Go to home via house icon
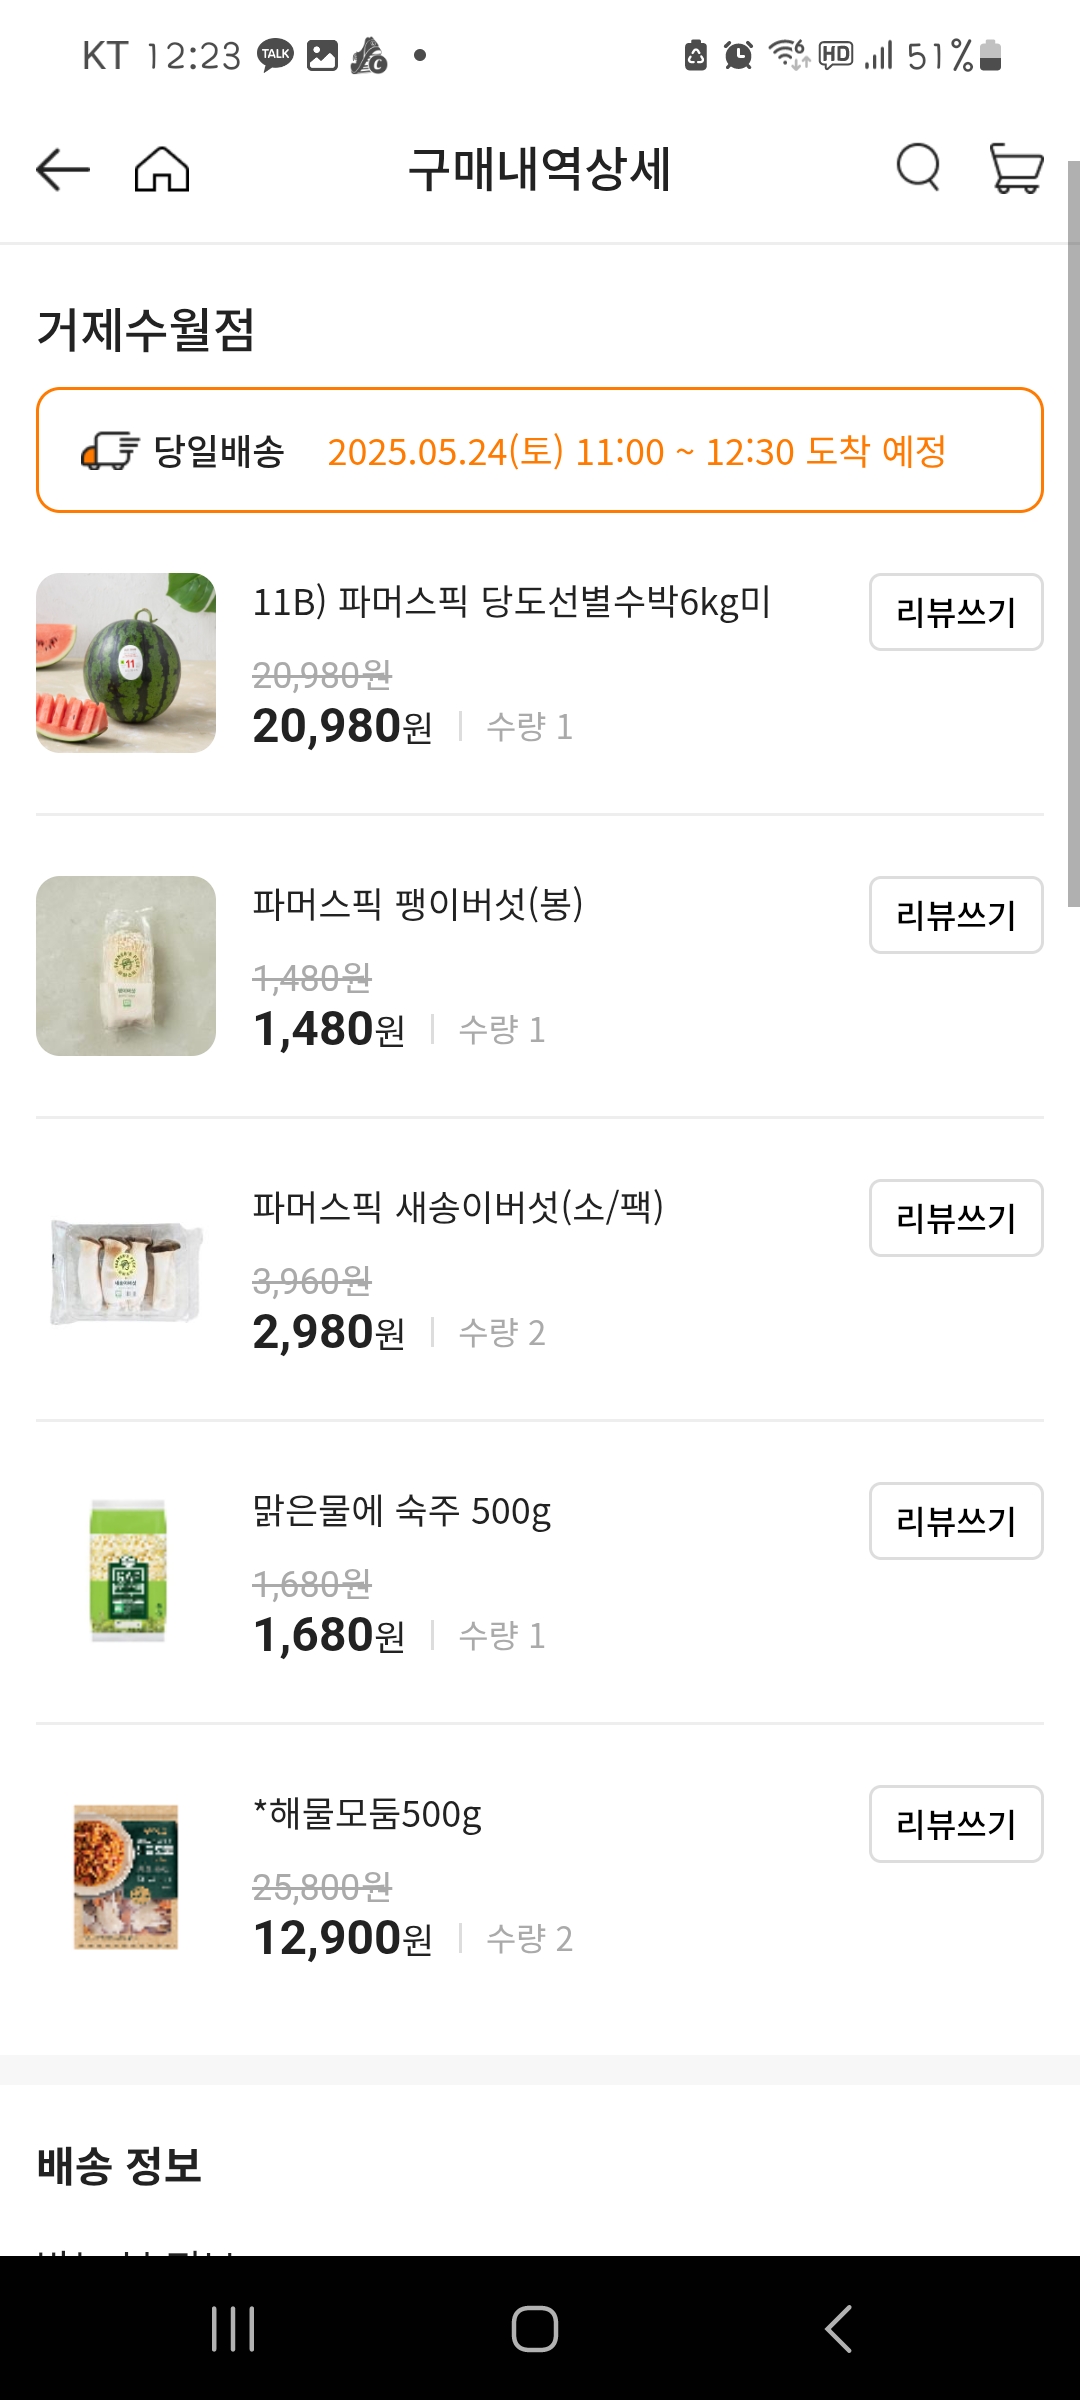1080x2400 pixels. [x=162, y=169]
